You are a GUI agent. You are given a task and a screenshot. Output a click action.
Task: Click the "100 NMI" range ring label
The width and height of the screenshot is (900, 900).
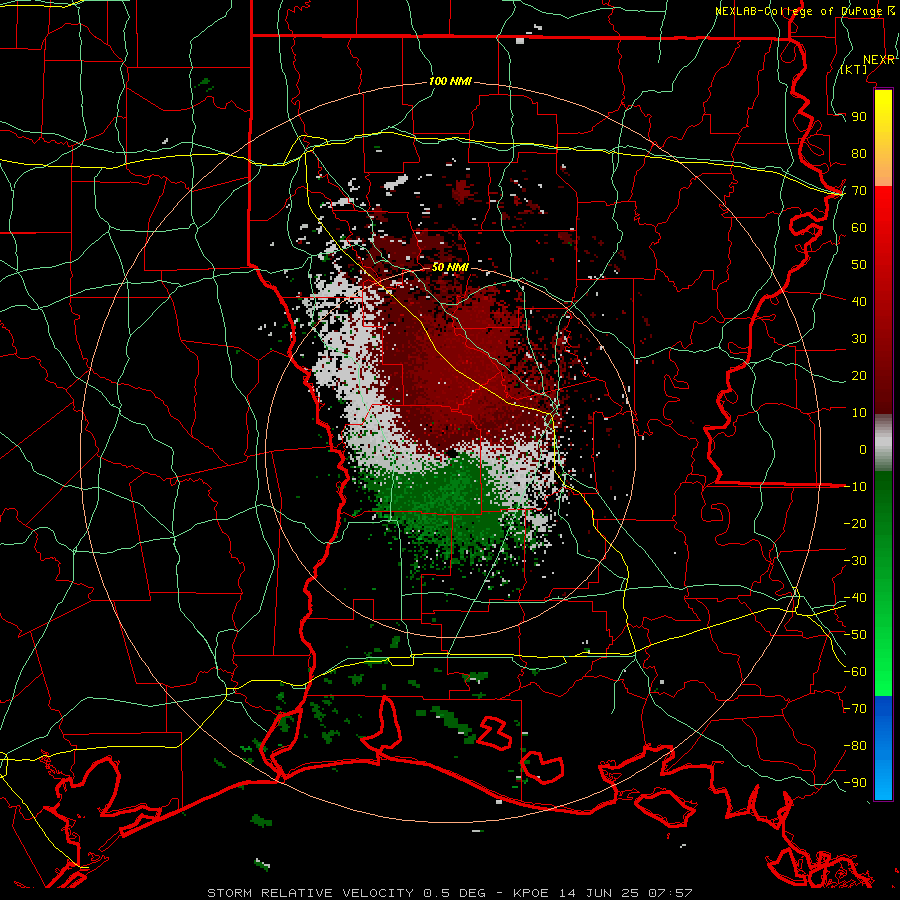[x=451, y=81]
